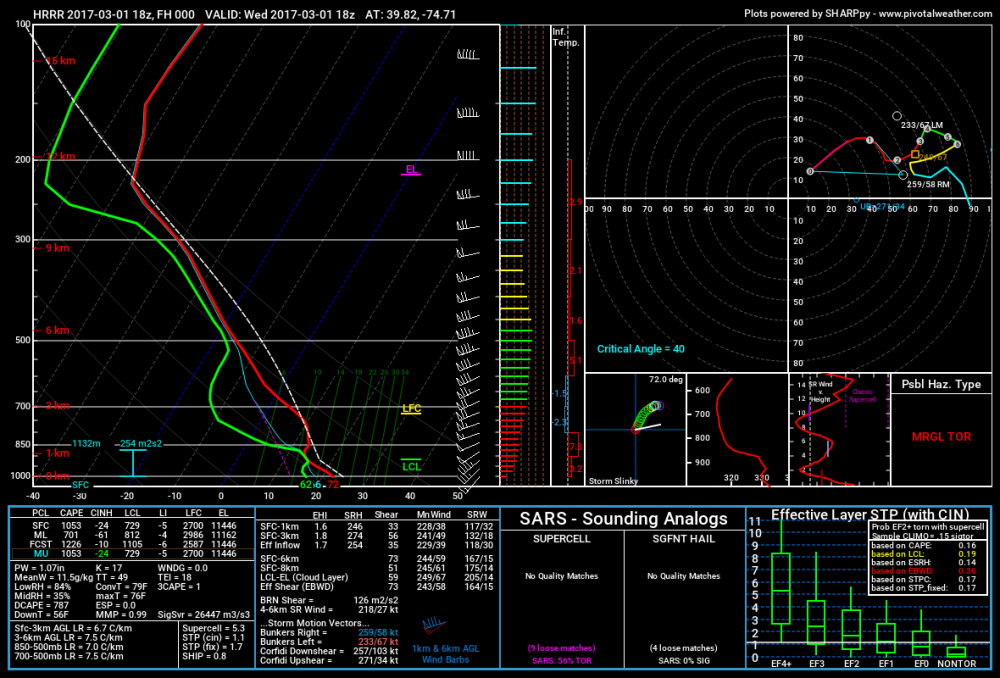Click the magenta EL marker on sounding
Screen dimensions: 1000x678
(411, 170)
